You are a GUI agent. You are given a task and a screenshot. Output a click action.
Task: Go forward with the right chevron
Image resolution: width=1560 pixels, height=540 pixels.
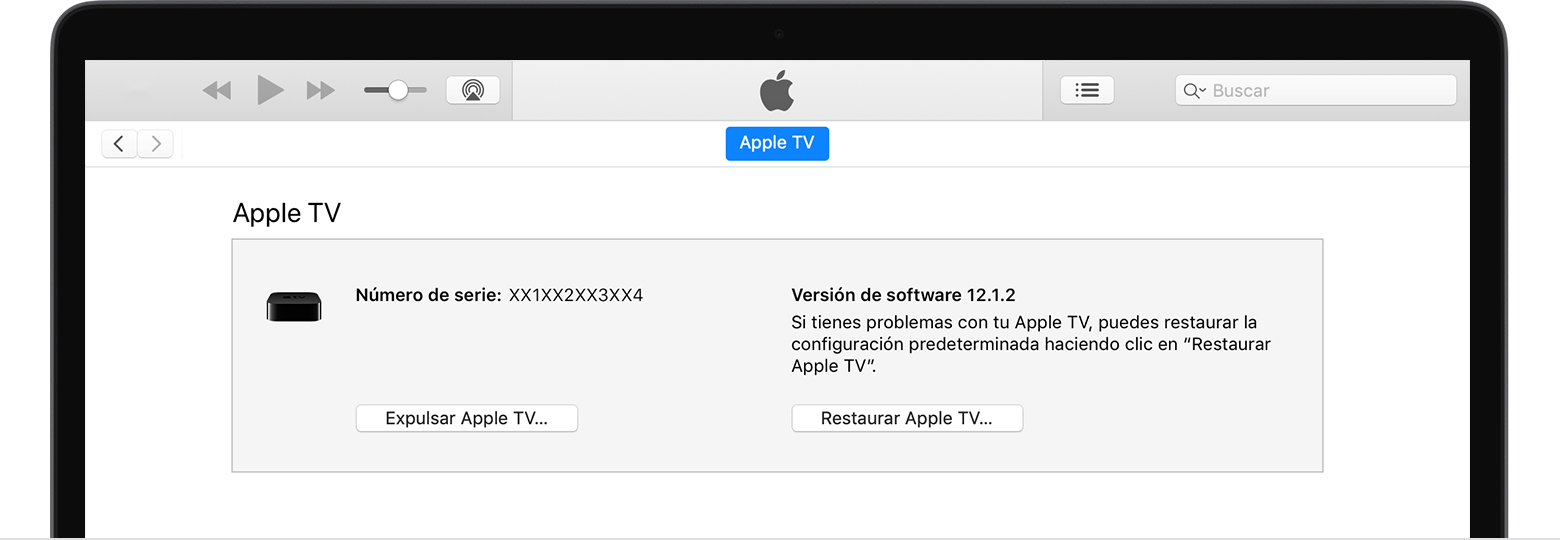[x=155, y=144]
